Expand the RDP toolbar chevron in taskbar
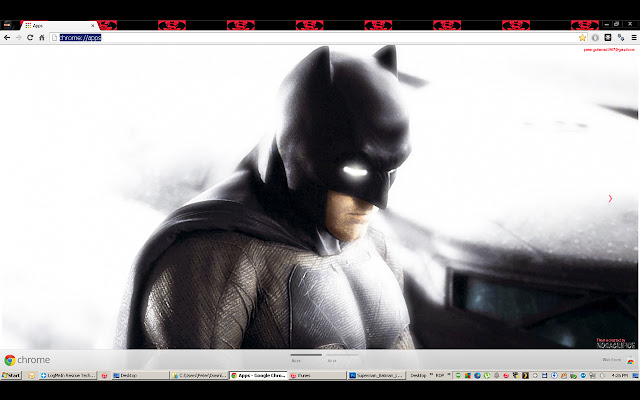The height and width of the screenshot is (400, 640). coord(449,374)
